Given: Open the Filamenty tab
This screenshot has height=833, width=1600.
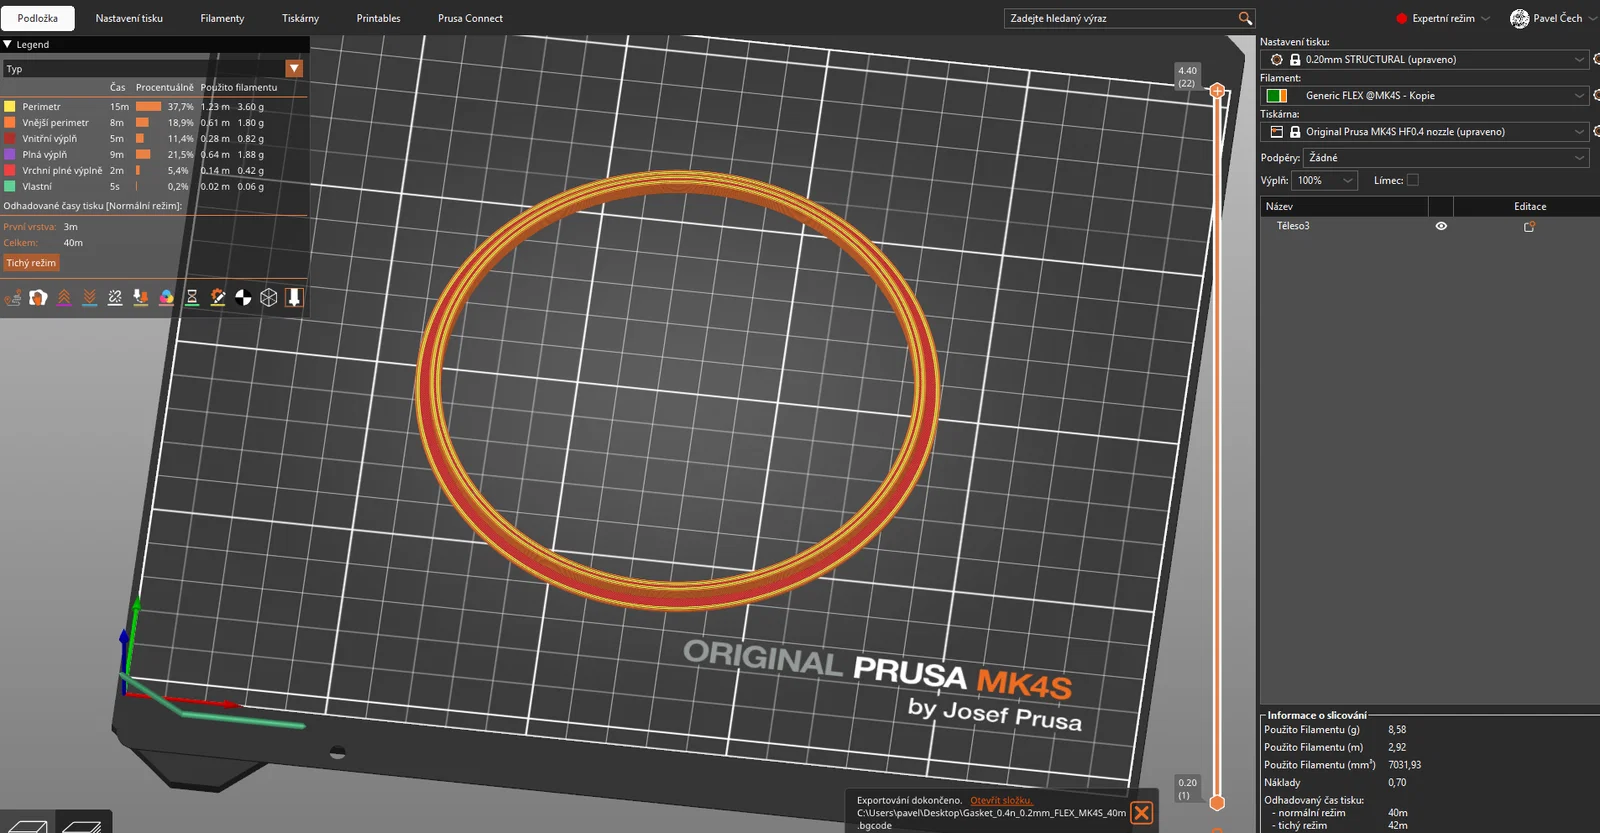Looking at the screenshot, I should coord(222,18).
